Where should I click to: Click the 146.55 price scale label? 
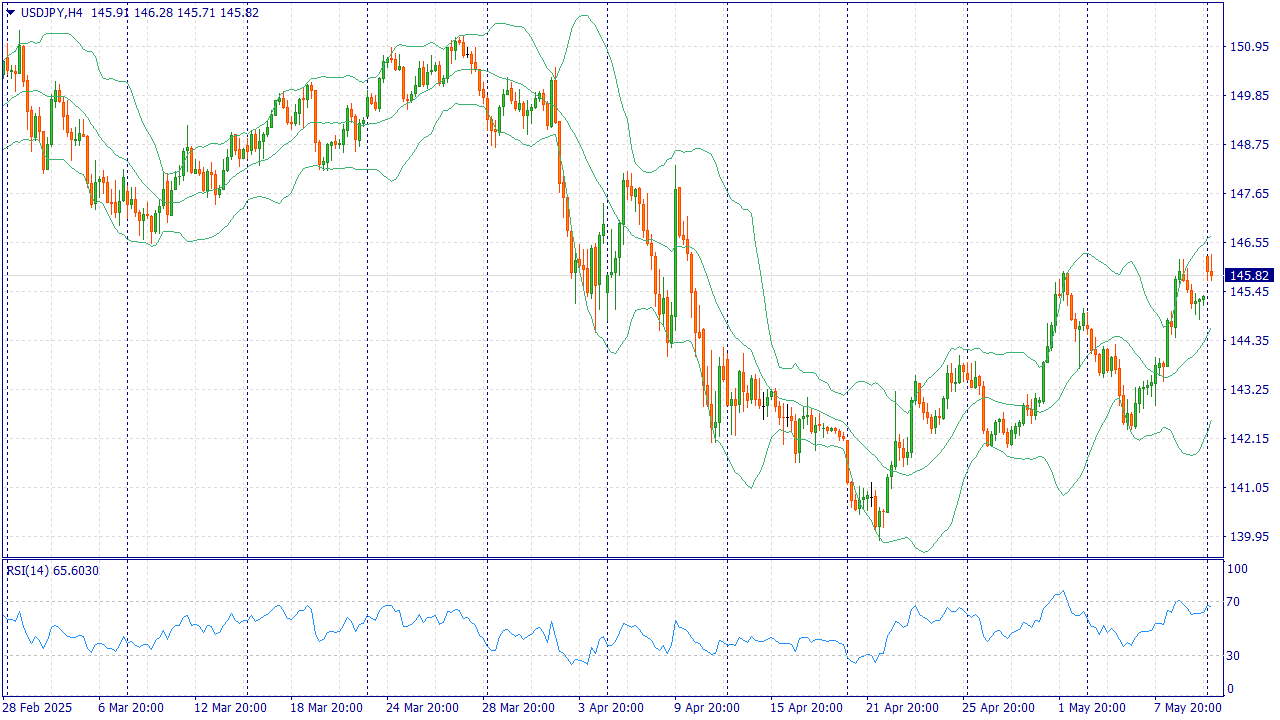[x=1250, y=243]
